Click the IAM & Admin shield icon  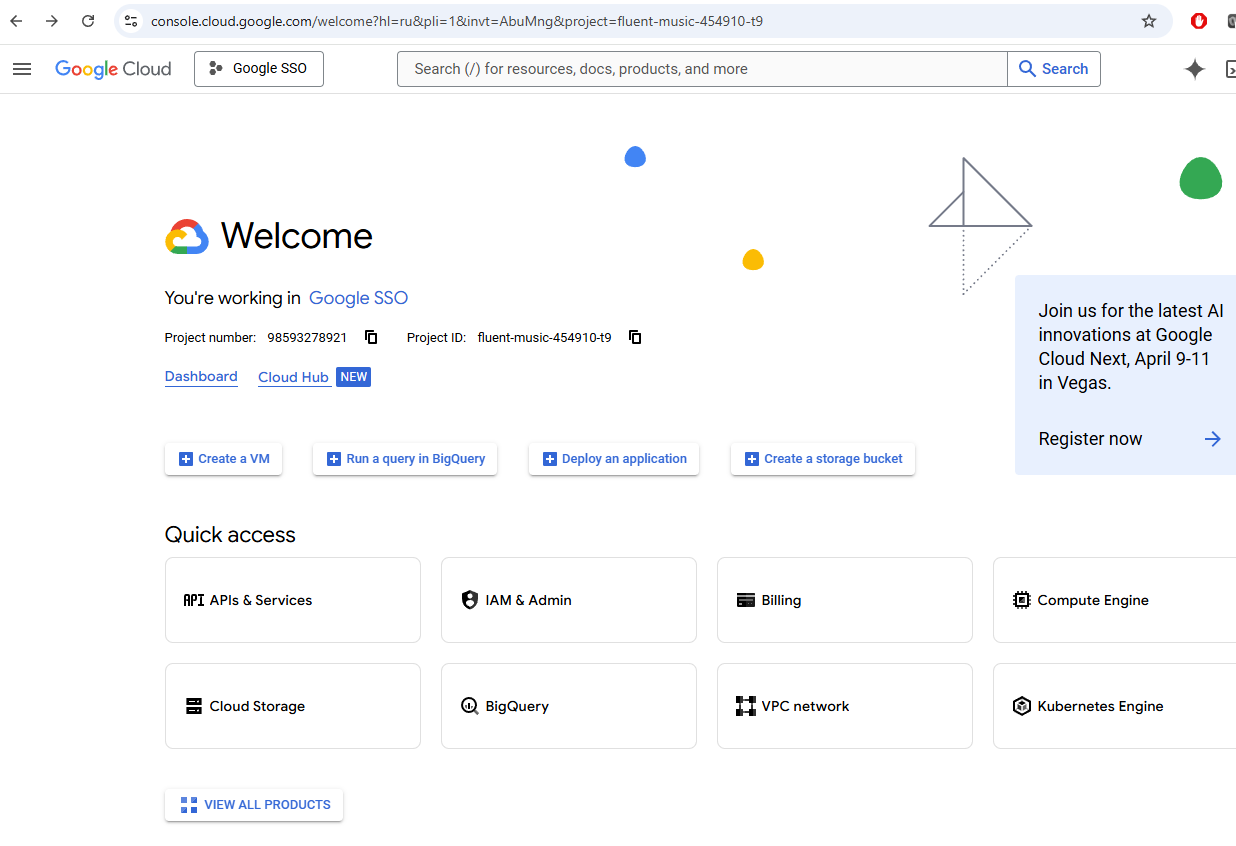click(469, 600)
